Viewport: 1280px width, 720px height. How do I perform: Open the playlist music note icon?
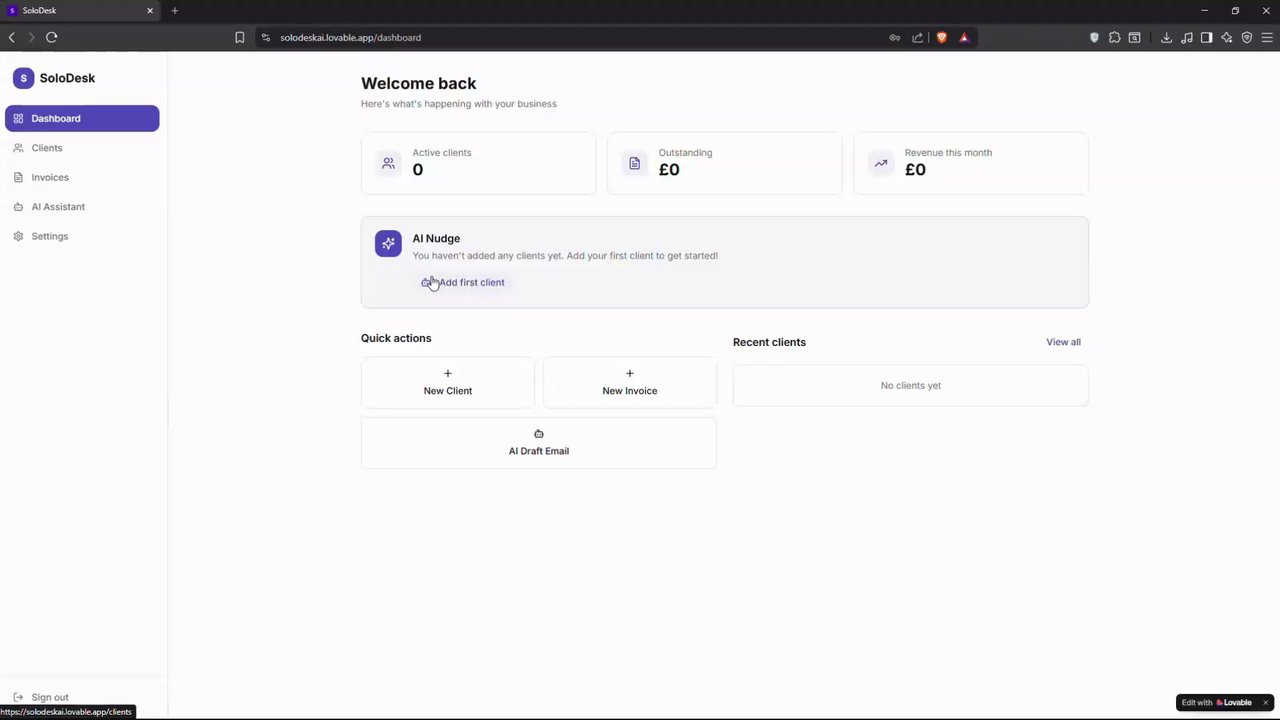coord(1187,37)
